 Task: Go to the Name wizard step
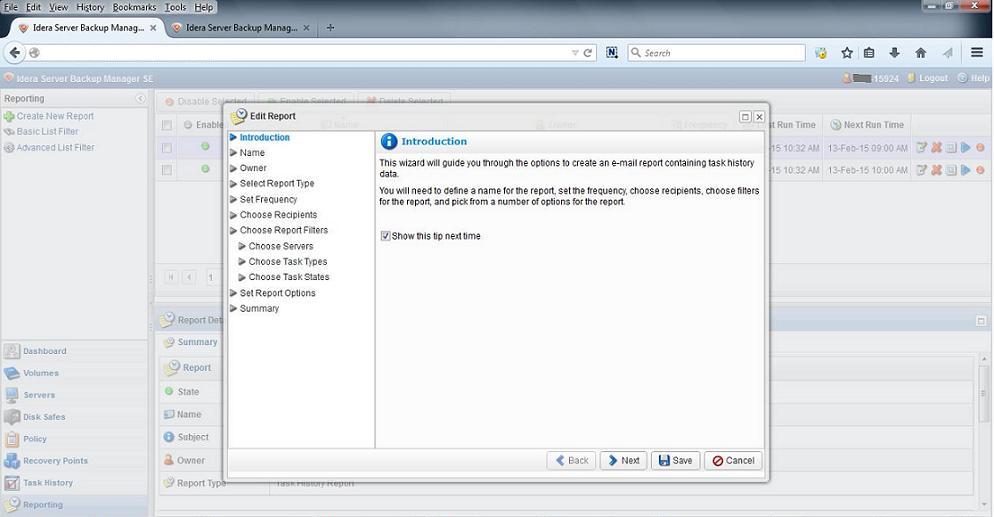point(252,153)
